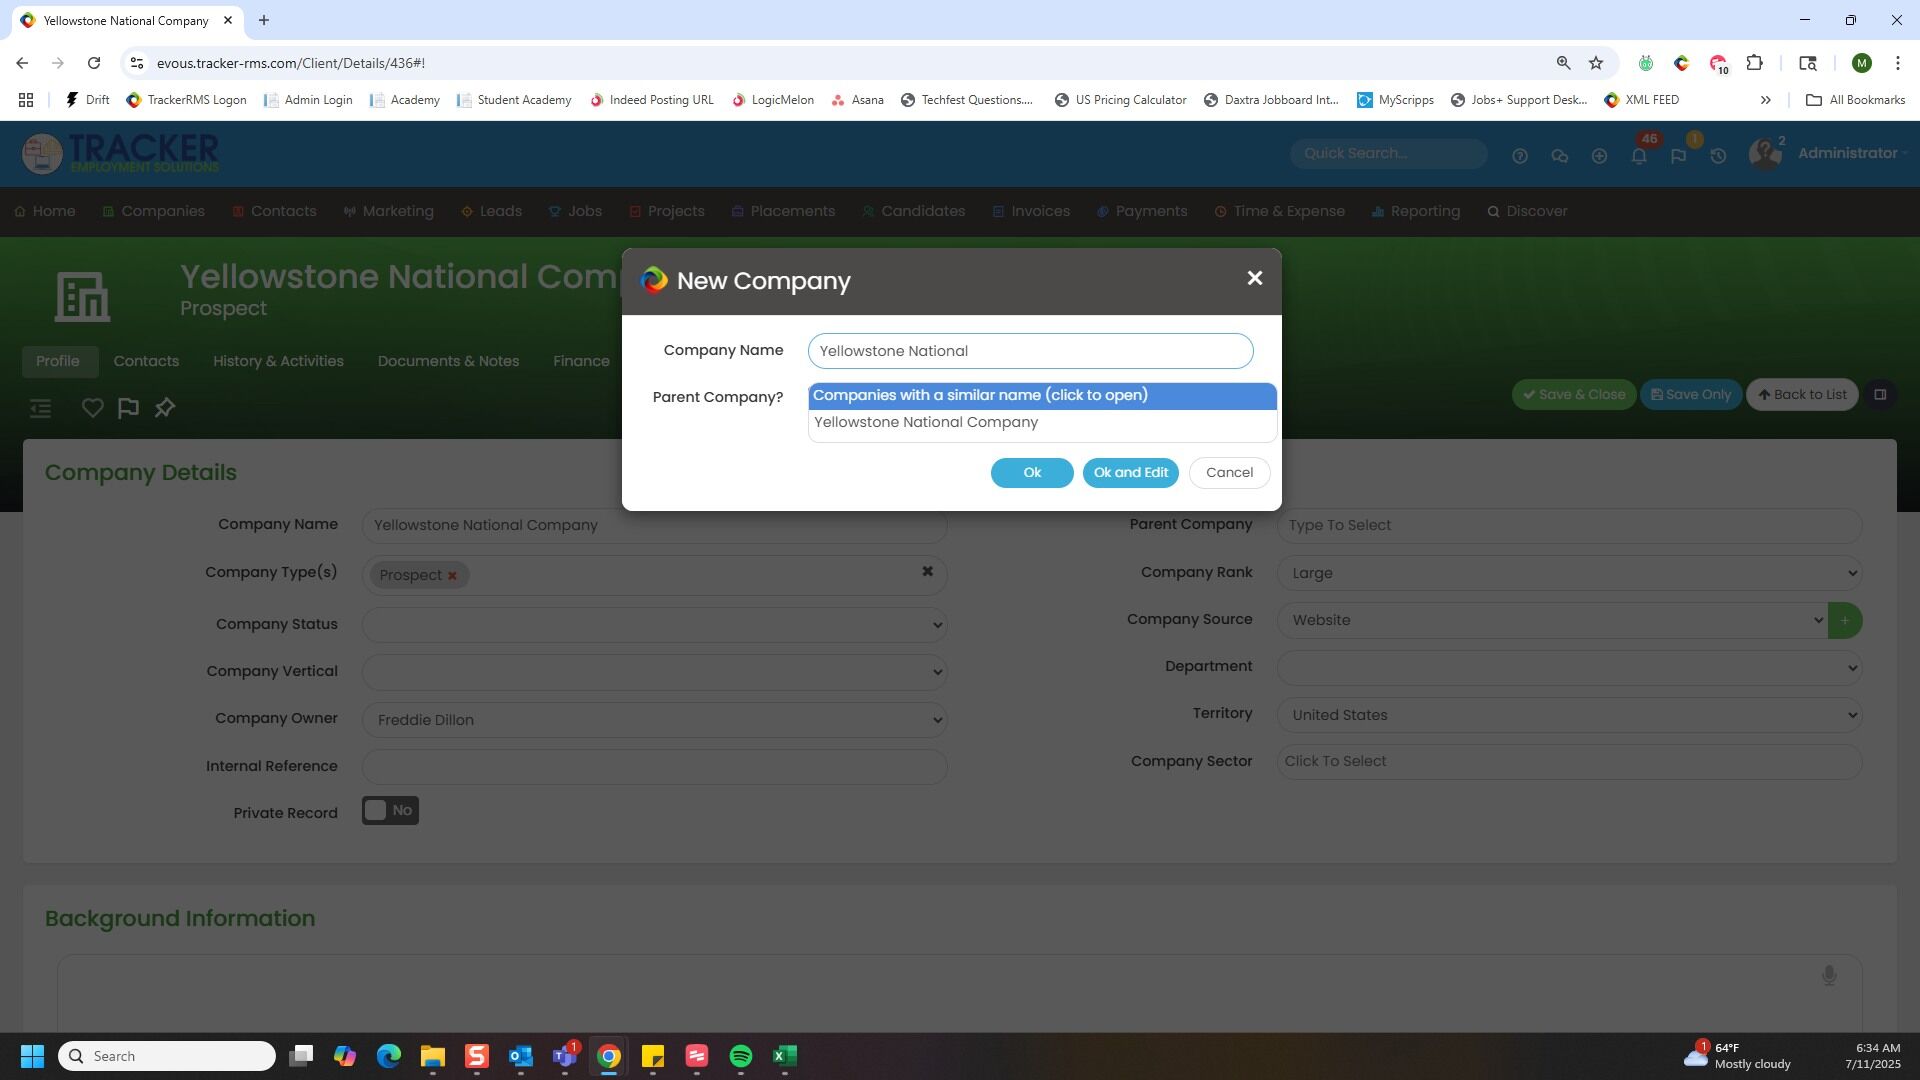Screen dimensions: 1920x1080
Task: Open the Candidates menu
Action: (922, 211)
